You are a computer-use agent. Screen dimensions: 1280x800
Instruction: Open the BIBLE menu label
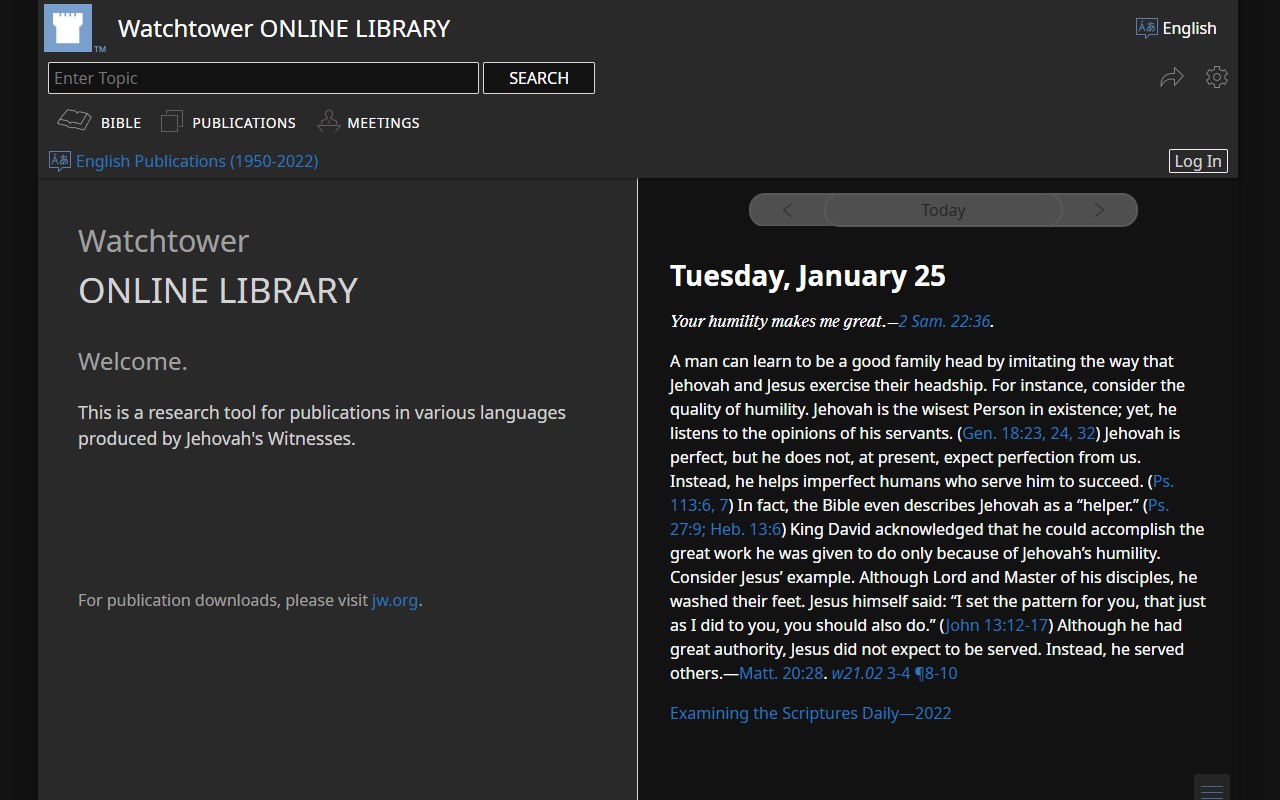pos(121,123)
